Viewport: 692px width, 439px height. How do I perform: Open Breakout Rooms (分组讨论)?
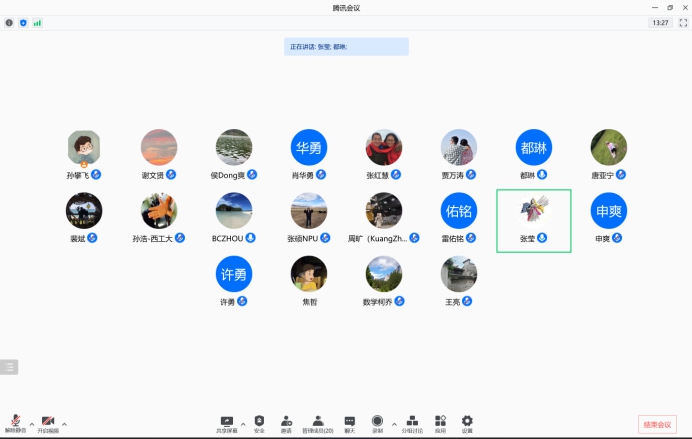coord(412,422)
